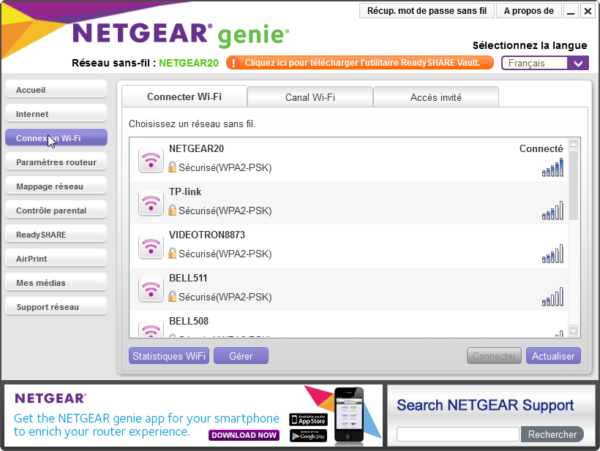
Task: Click the Wi-Fi icon beside BELL511
Action: (151, 289)
